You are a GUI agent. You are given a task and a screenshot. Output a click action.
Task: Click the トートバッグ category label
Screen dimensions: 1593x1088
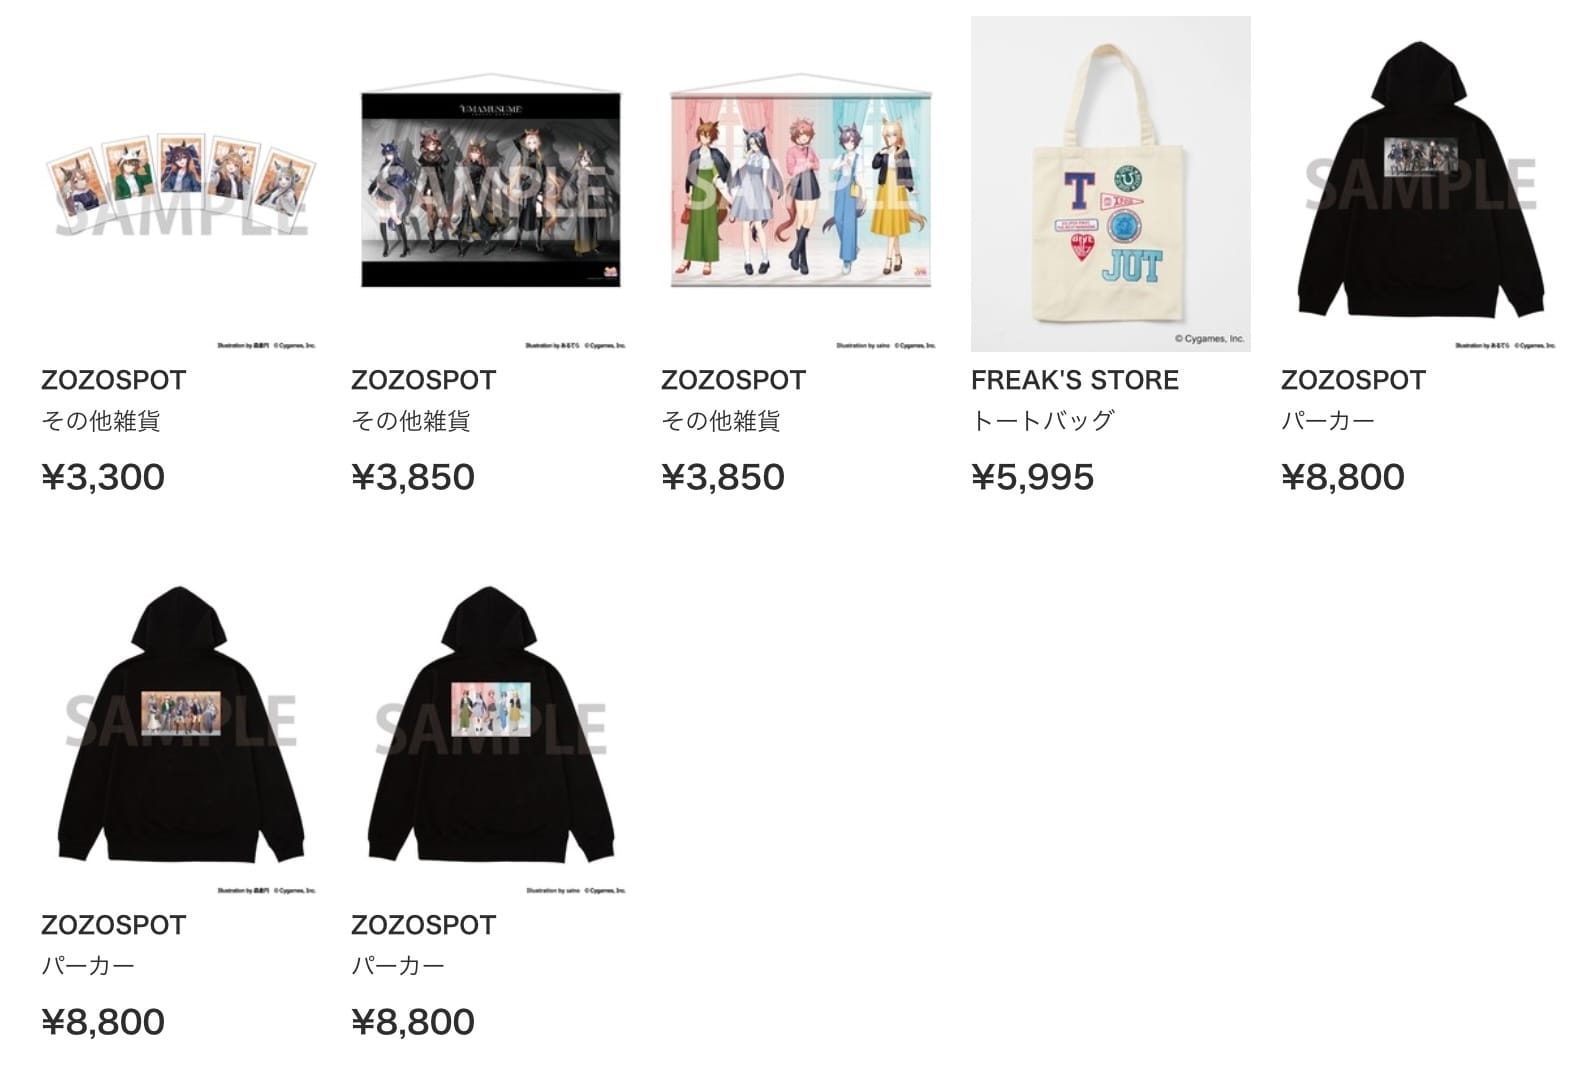pyautogui.click(x=1043, y=421)
